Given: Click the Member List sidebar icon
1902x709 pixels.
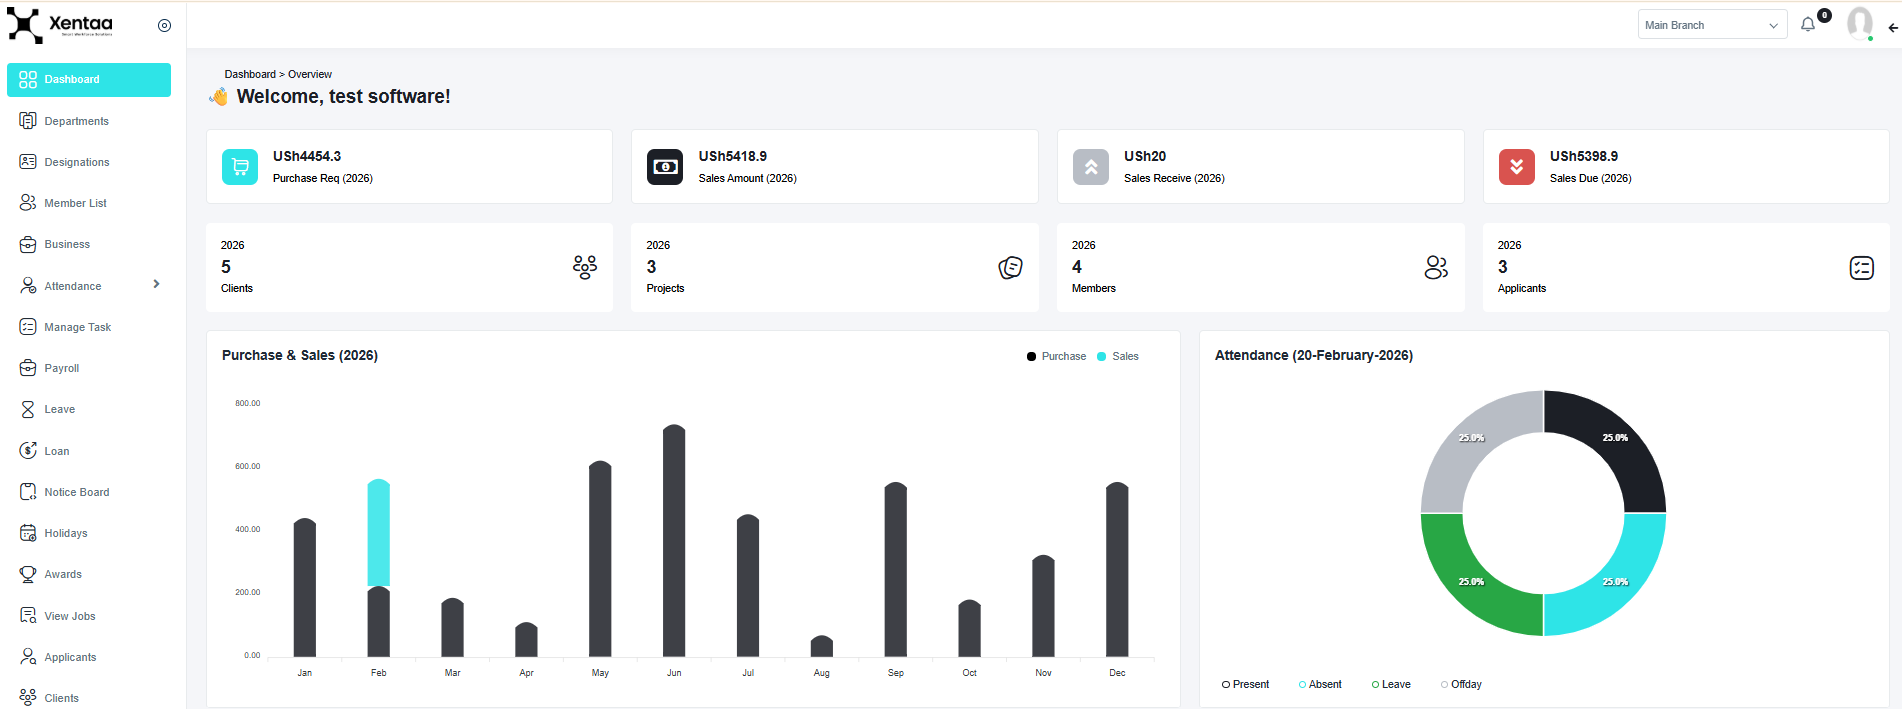Looking at the screenshot, I should (28, 203).
